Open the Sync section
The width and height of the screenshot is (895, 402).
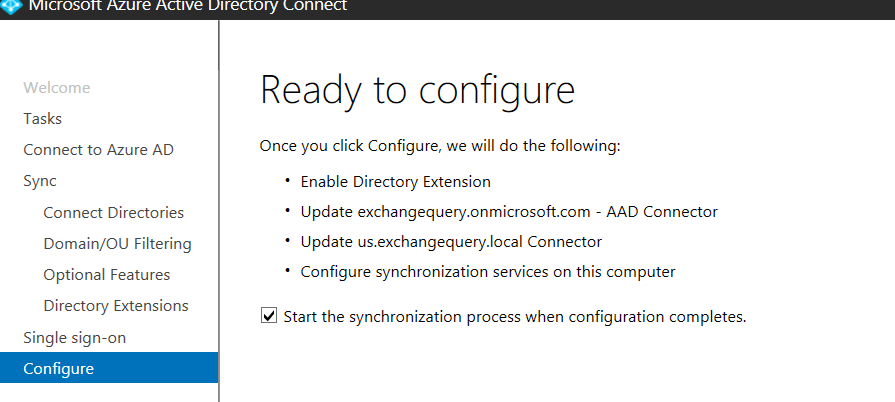pyautogui.click(x=40, y=181)
